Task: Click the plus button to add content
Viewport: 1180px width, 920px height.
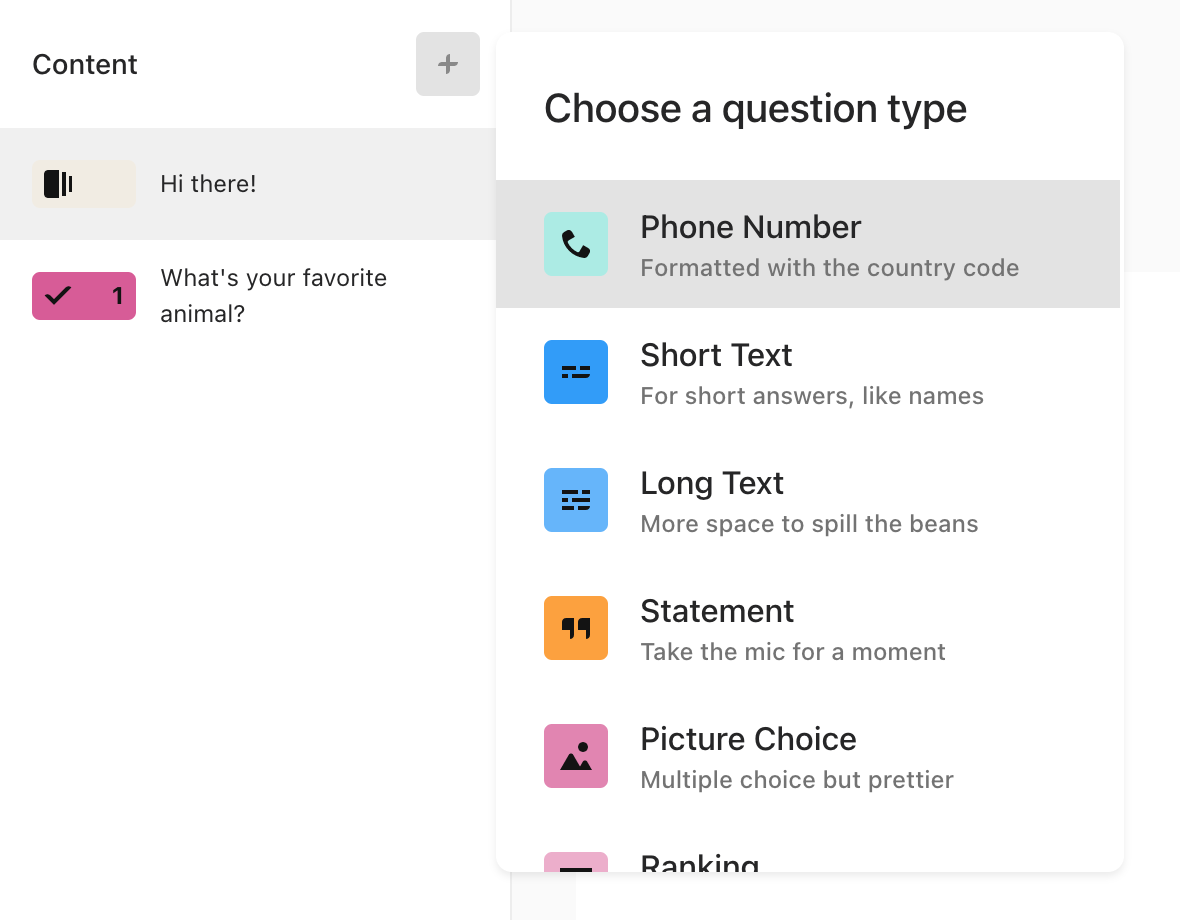Action: pos(448,64)
